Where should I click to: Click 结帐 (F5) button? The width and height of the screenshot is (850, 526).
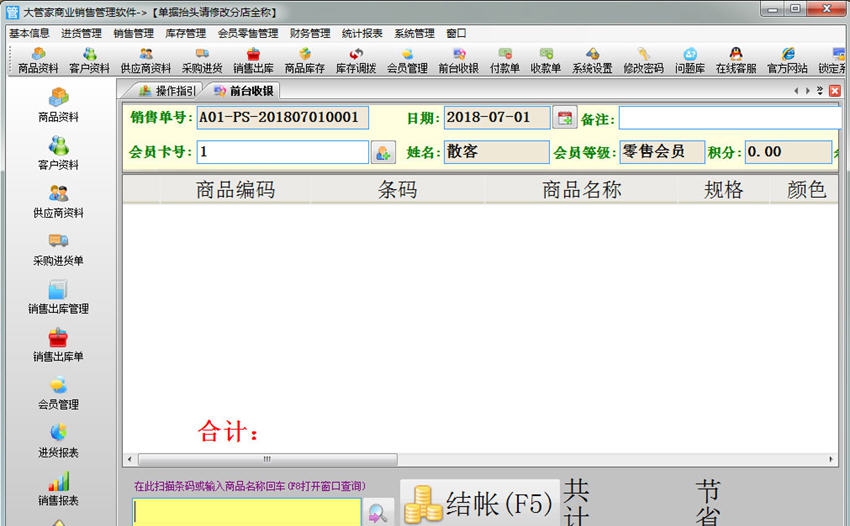pos(479,503)
